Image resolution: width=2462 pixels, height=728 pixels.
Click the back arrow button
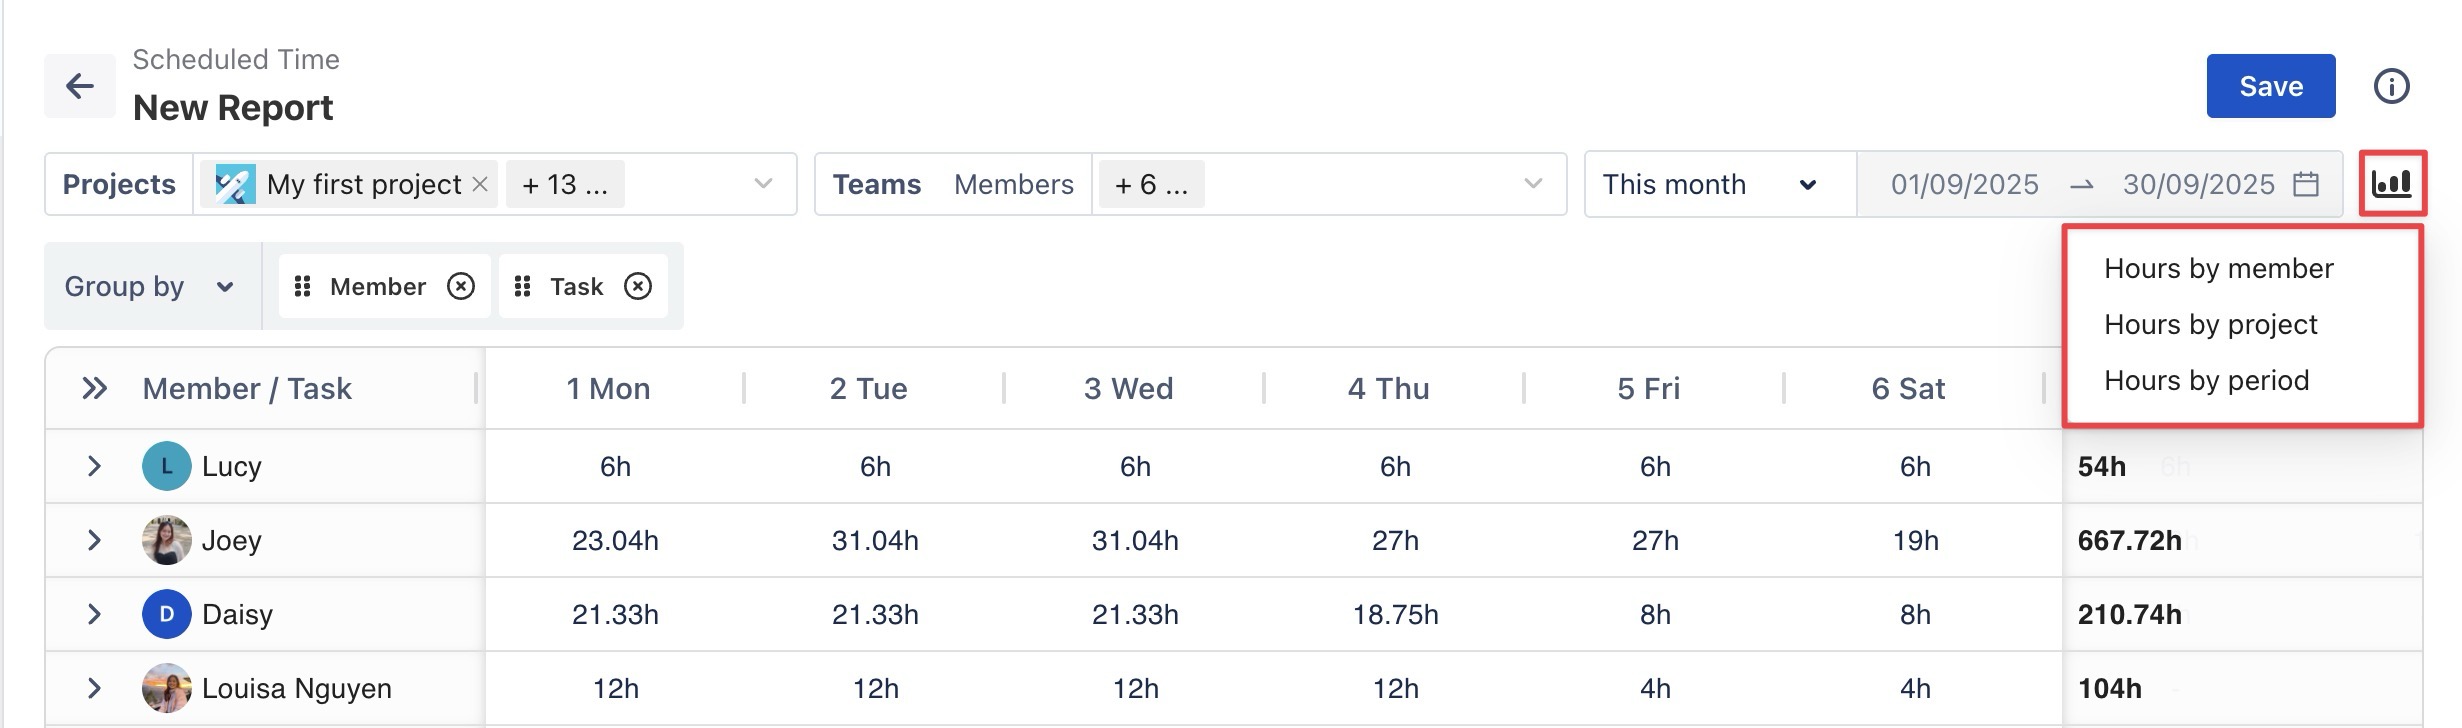[x=80, y=86]
